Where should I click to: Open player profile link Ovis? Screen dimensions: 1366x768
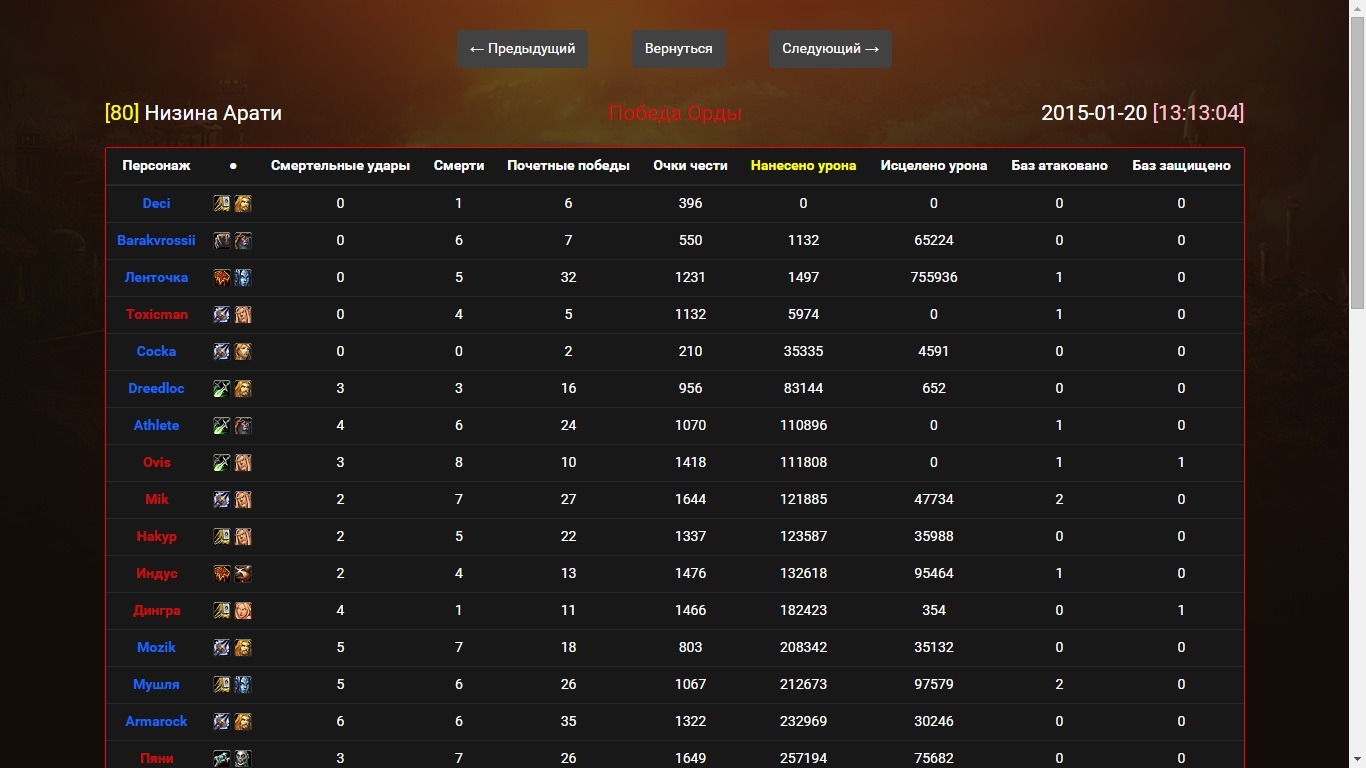click(x=157, y=463)
